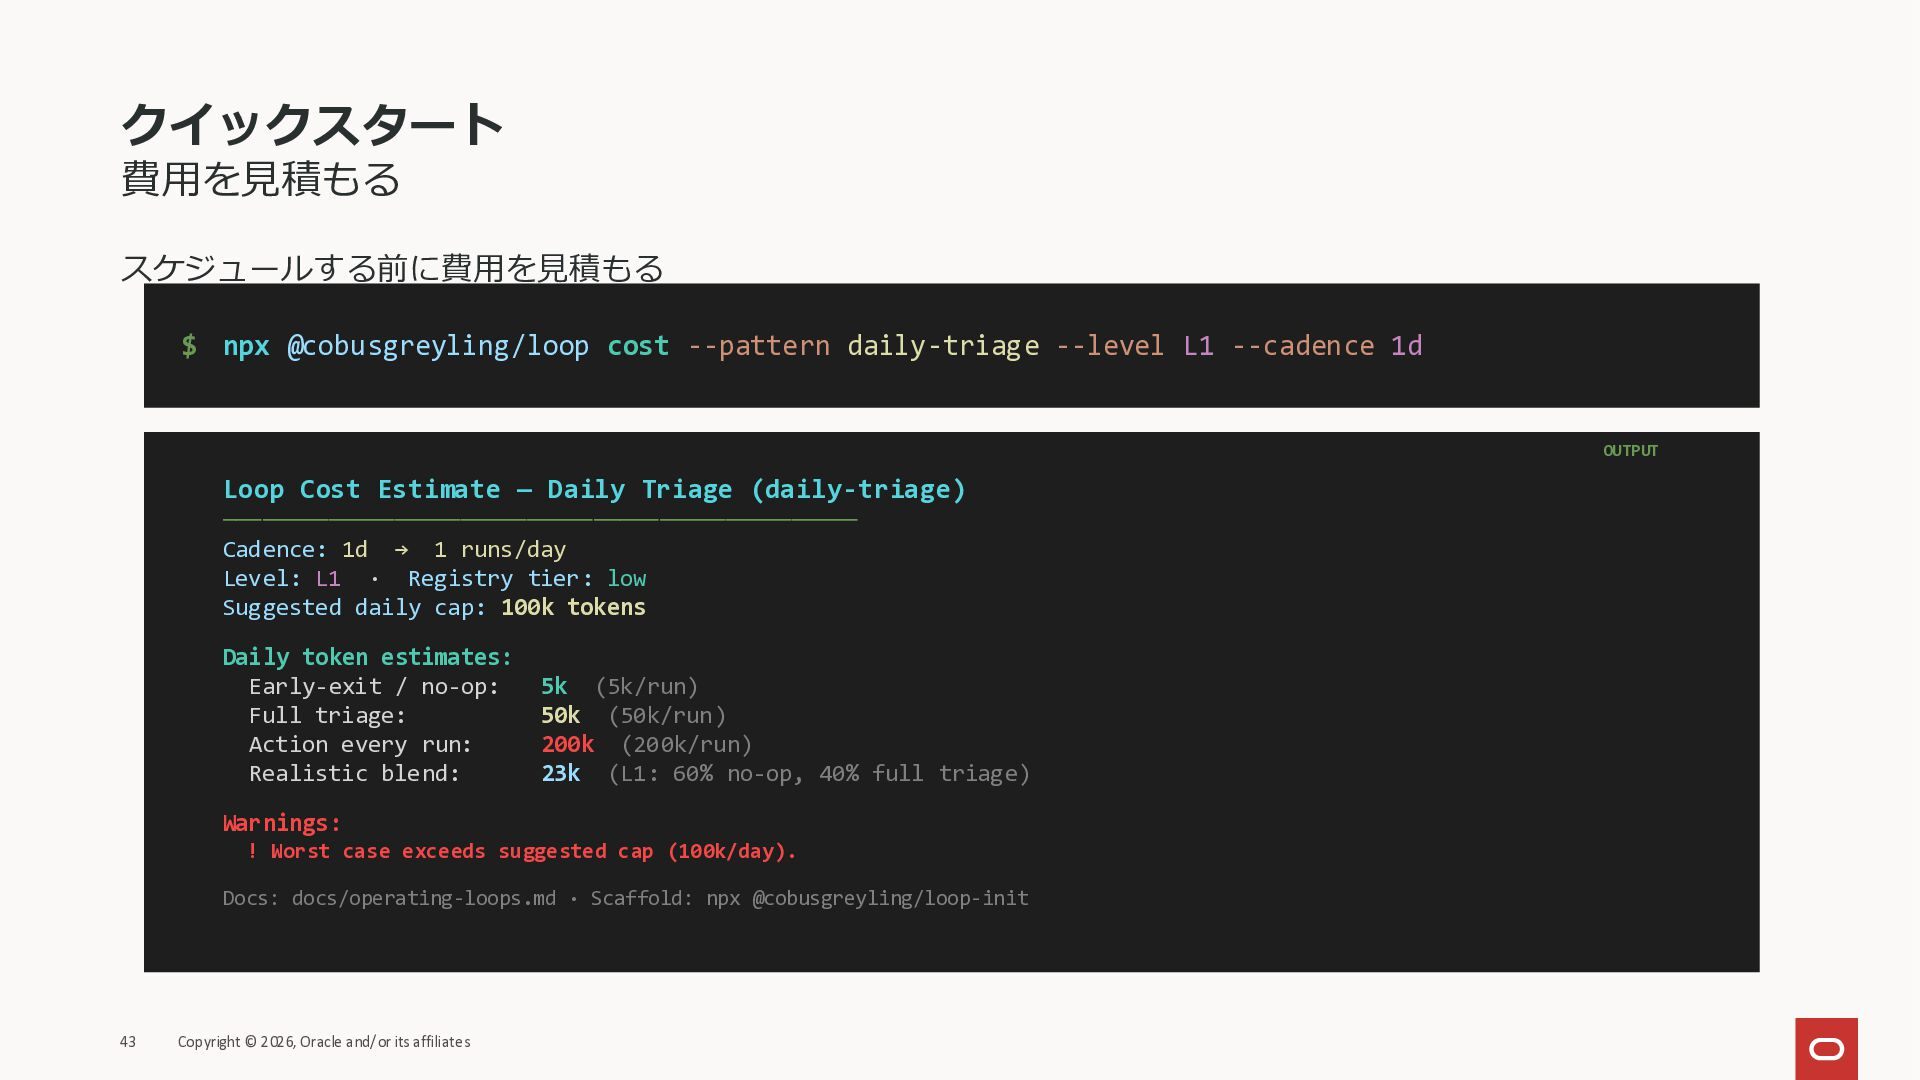
Task: Click the OUTPUT label
Action: point(1630,451)
